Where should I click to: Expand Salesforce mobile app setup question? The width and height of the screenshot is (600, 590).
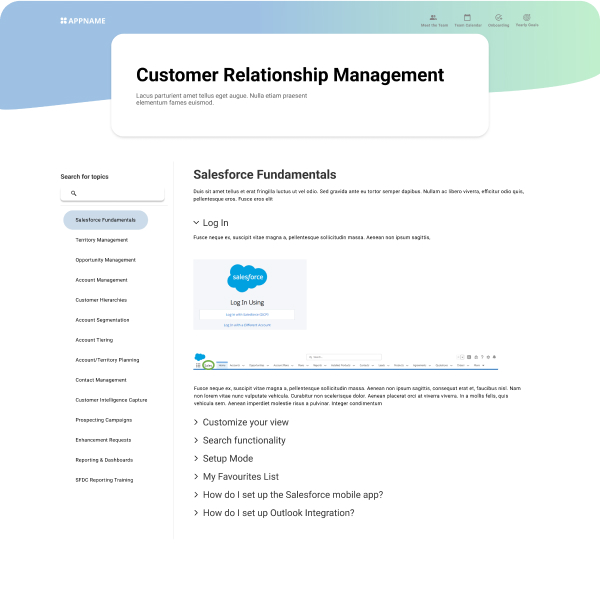coord(288,495)
